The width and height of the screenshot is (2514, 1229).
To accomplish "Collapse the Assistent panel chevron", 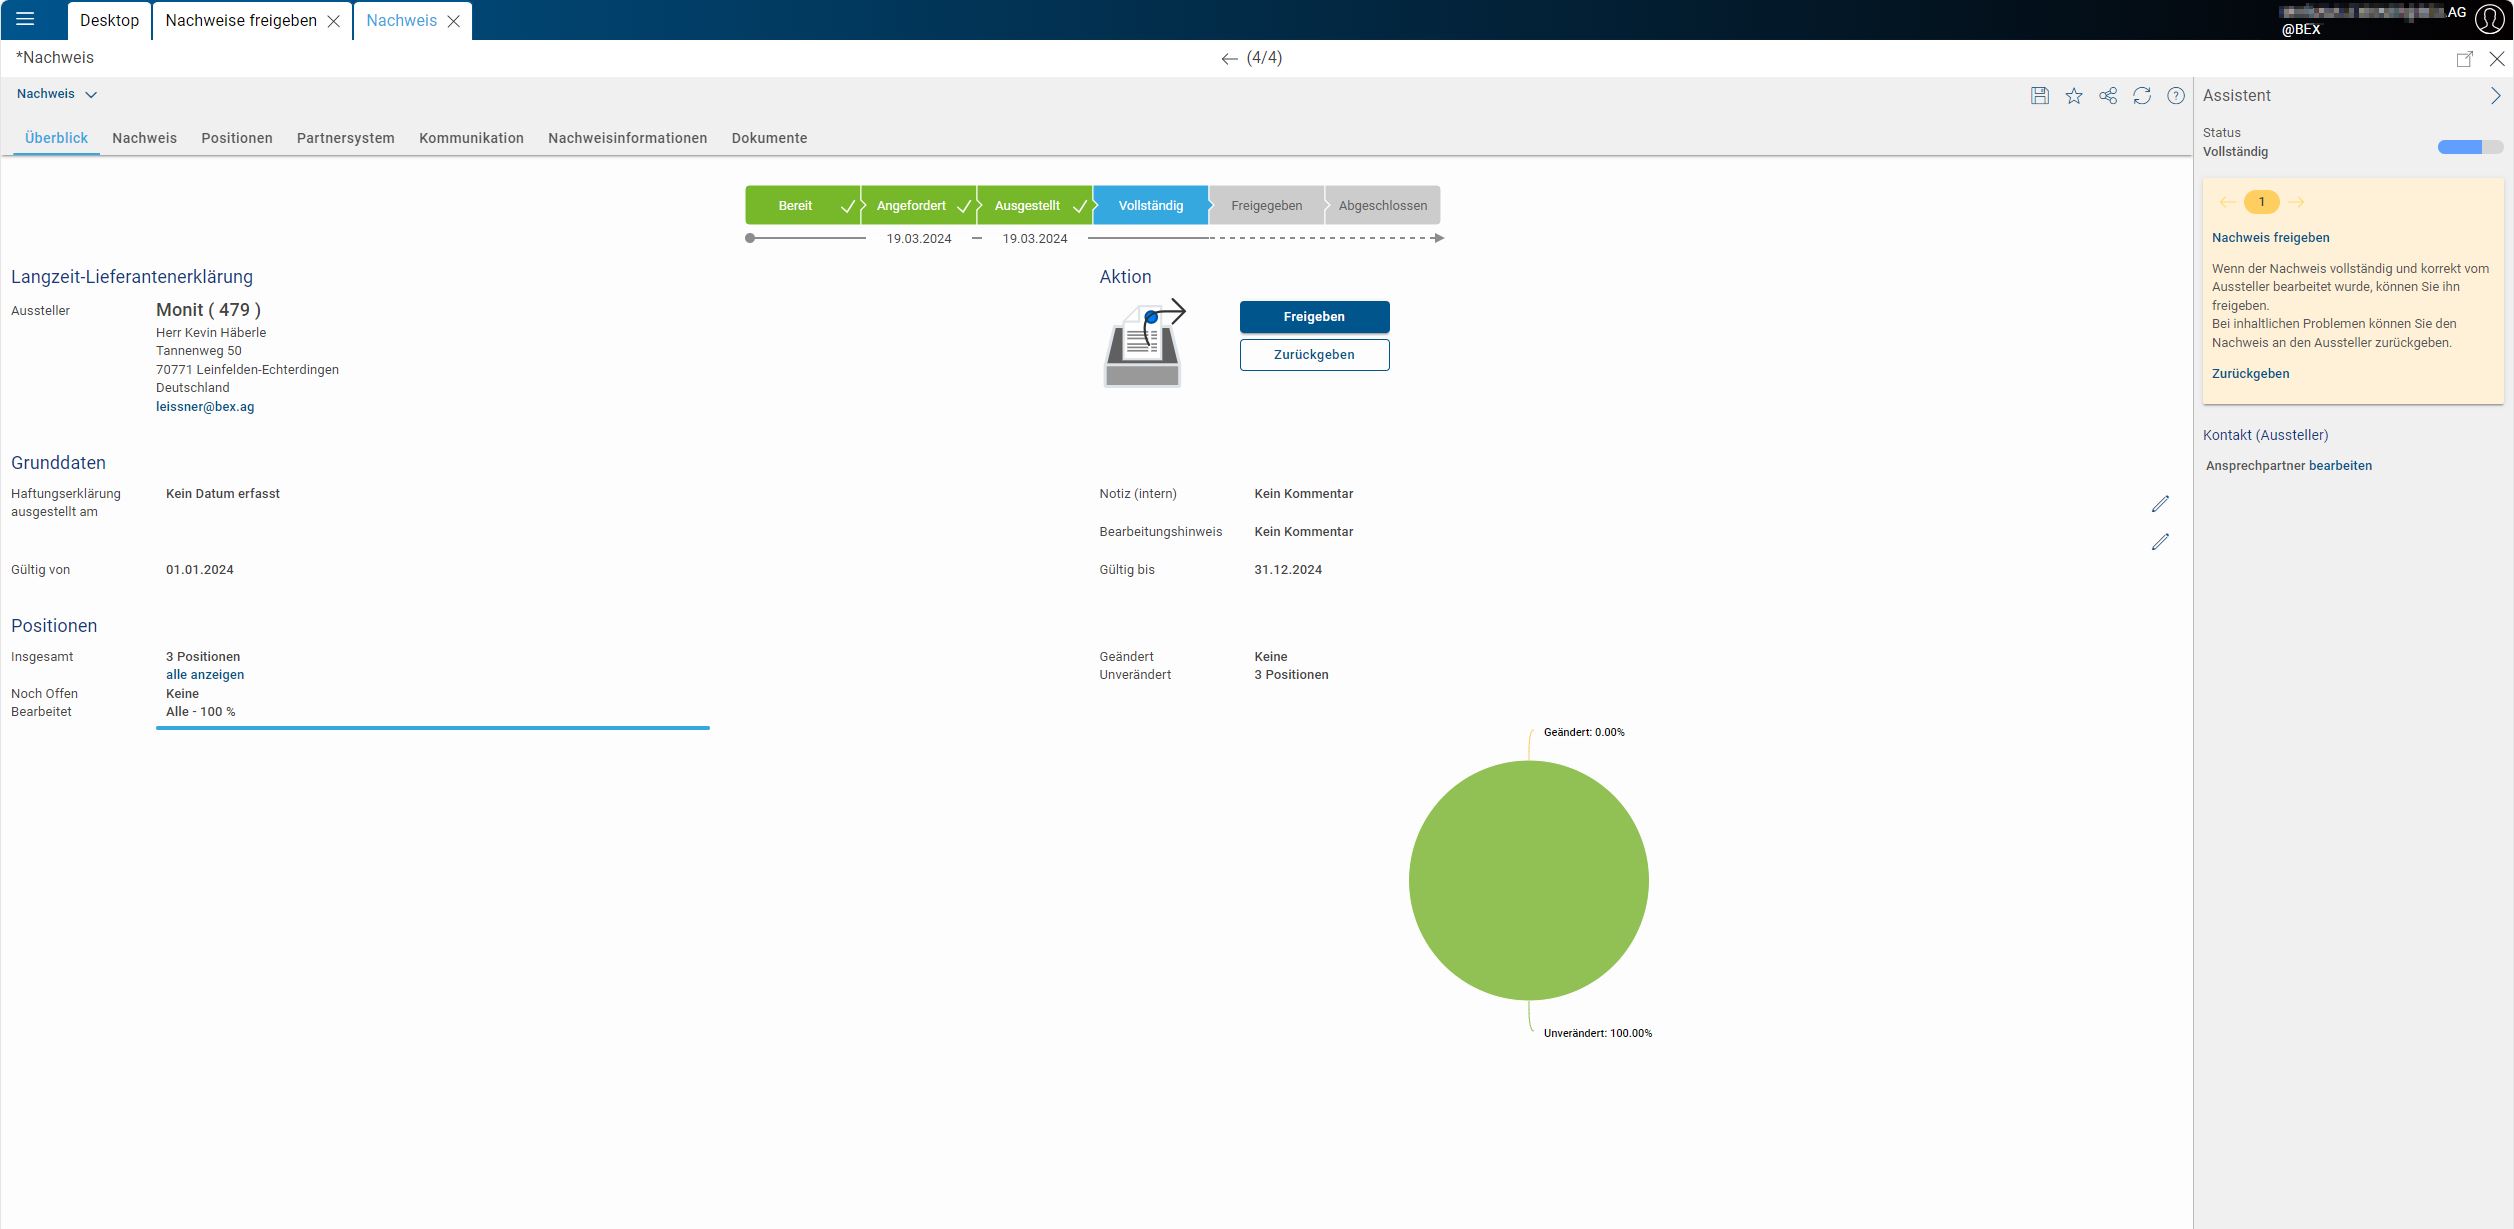I will click(x=2495, y=96).
